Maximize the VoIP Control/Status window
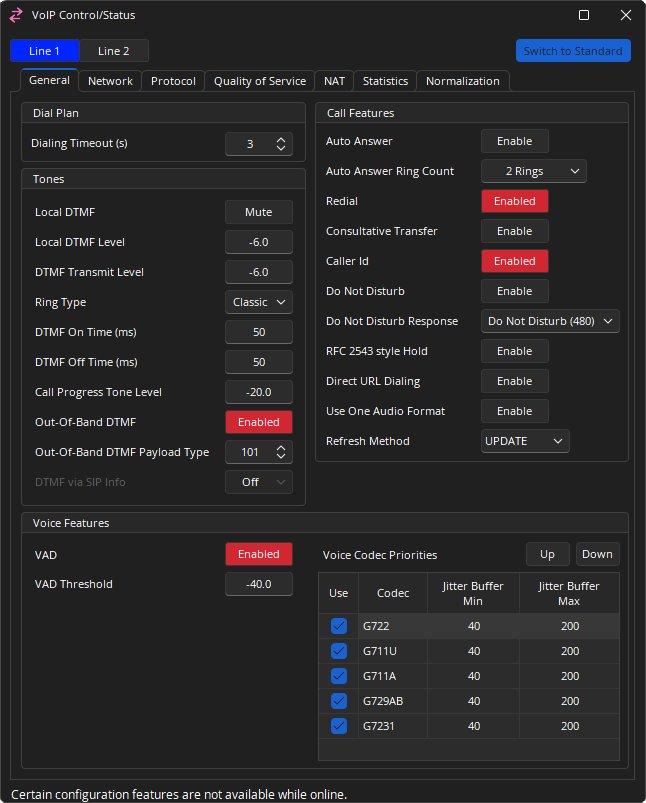The height and width of the screenshot is (803, 646). pos(584,15)
